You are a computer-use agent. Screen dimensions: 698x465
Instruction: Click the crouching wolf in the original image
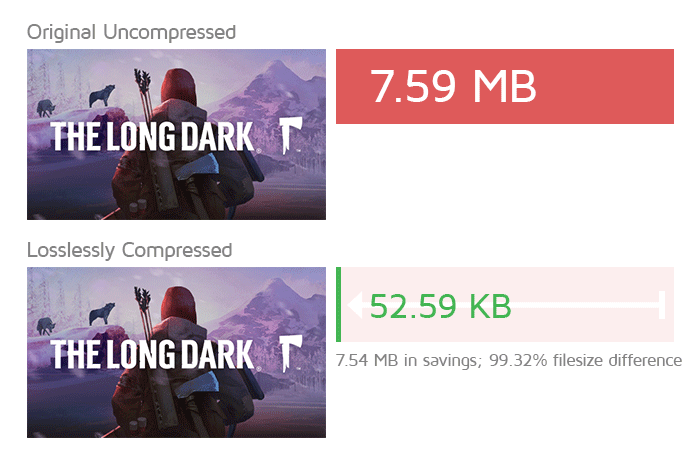point(46,108)
